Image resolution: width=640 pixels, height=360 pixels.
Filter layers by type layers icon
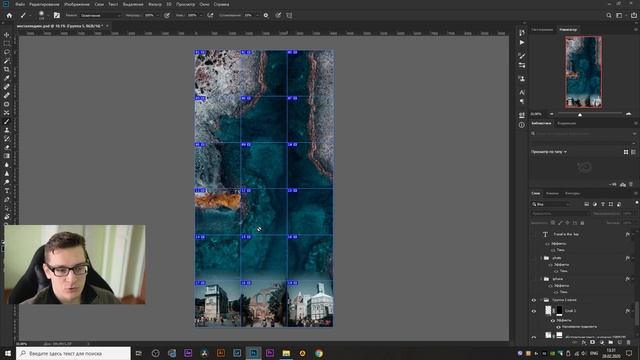coord(603,204)
